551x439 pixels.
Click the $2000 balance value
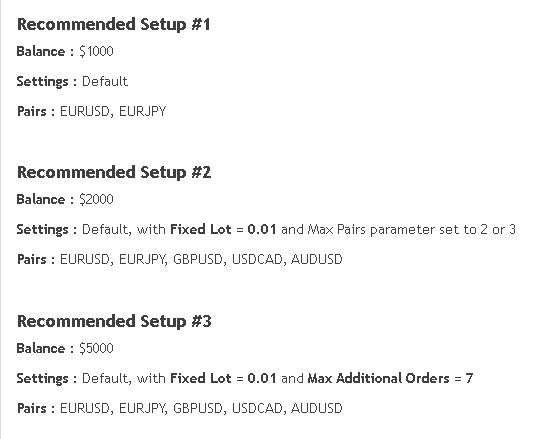pos(96,199)
